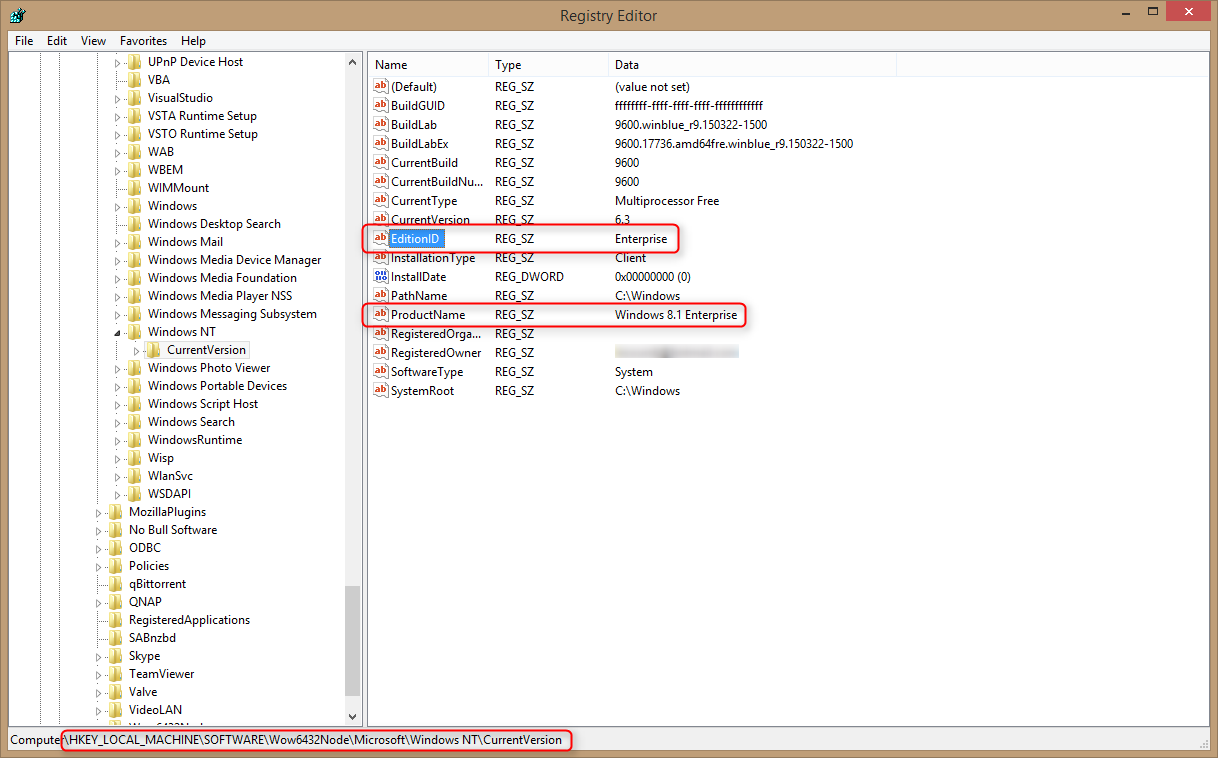Click the tree pane scroll up arrow
The image size is (1218, 758).
[352, 62]
